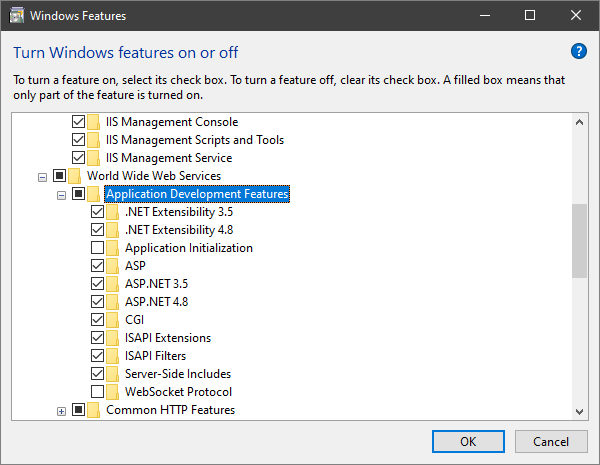
Task: Expand the Common HTTP Features node
Action: (x=61, y=411)
